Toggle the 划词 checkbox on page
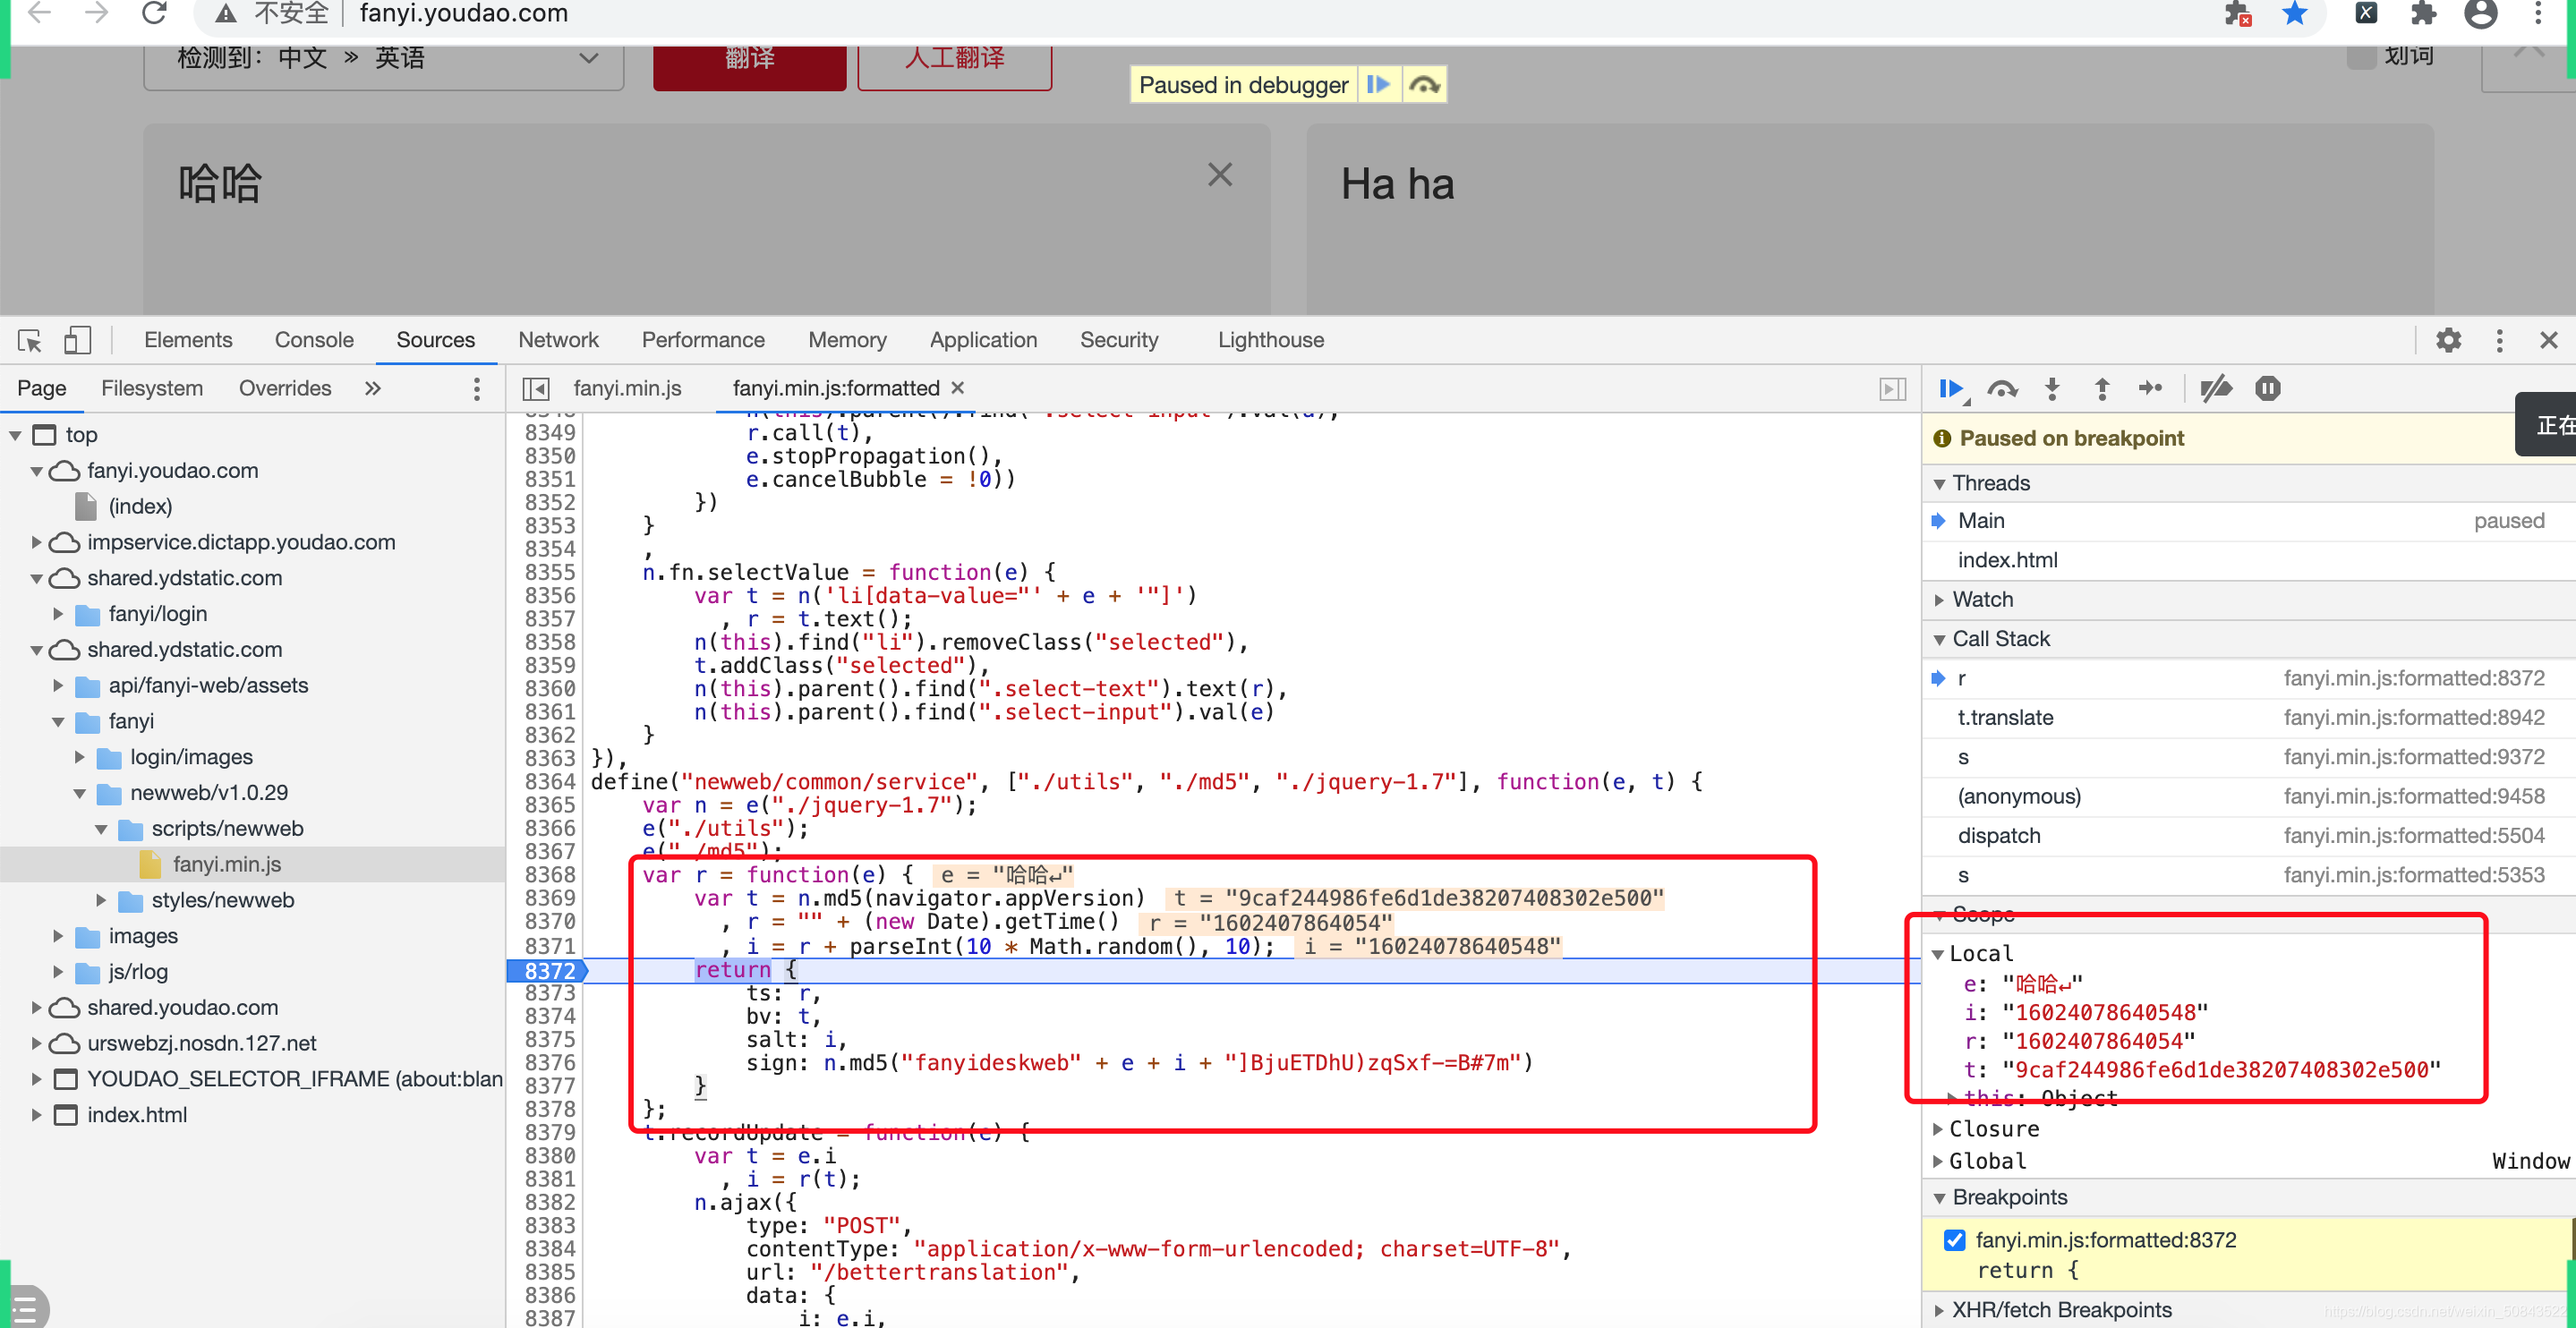The image size is (2576, 1328). [2362, 56]
